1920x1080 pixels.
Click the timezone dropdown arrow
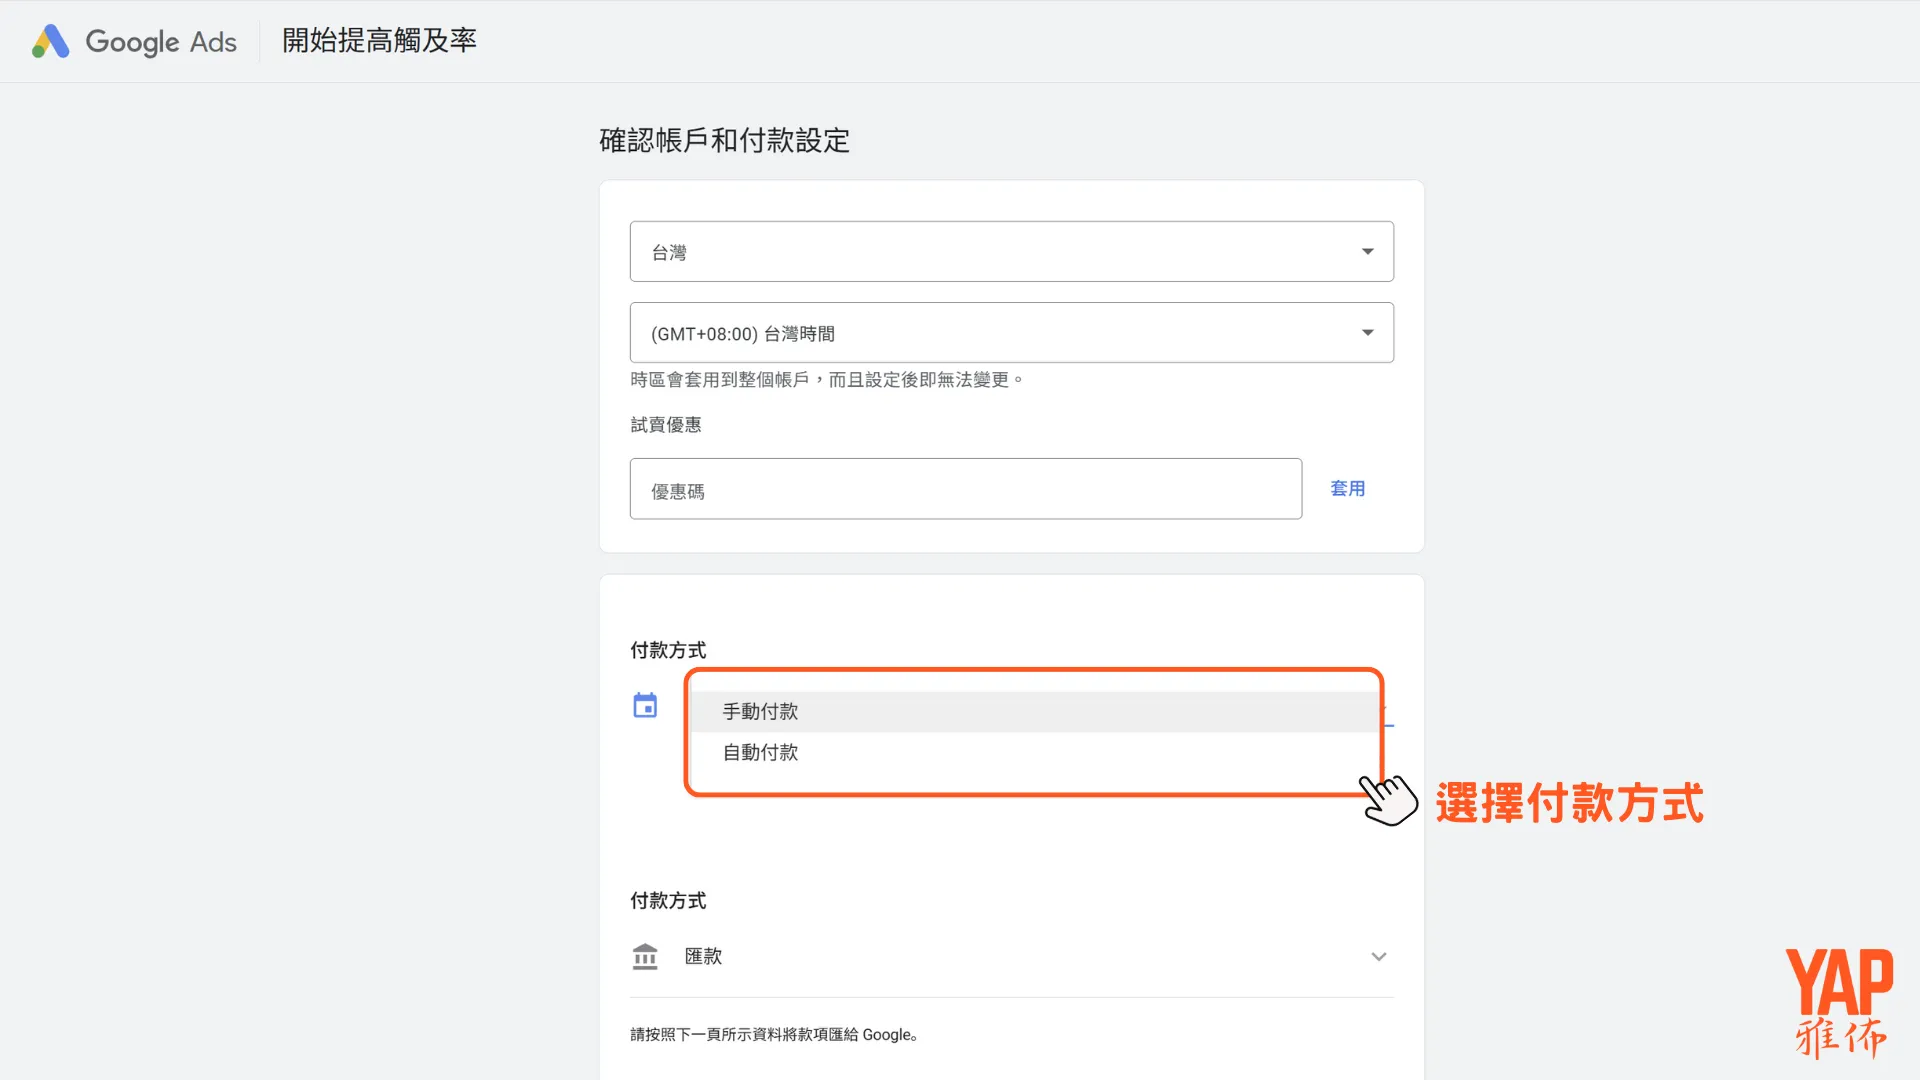coord(1367,331)
